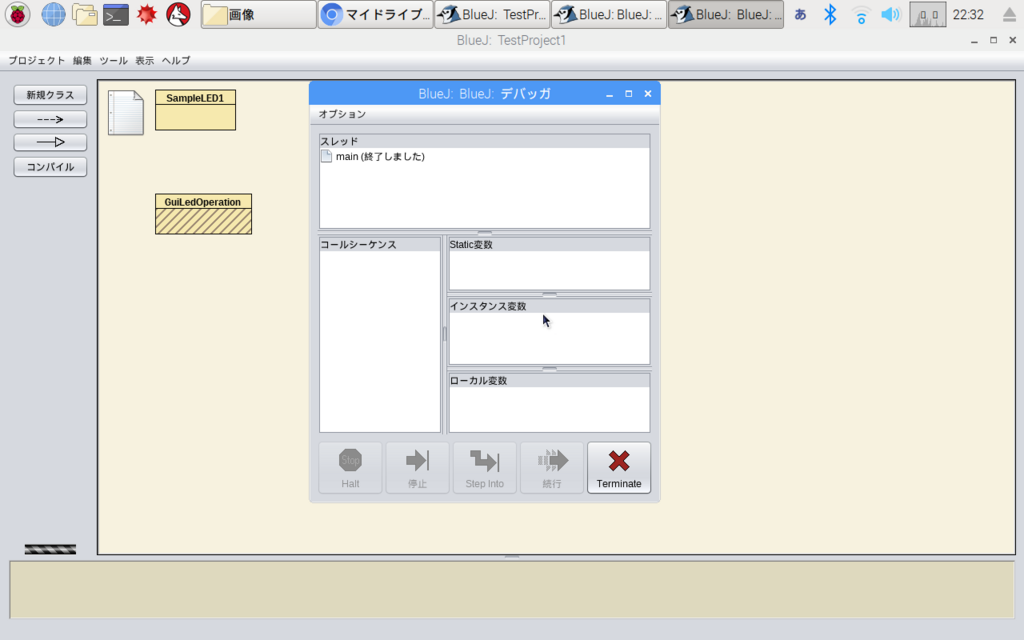1024x640 pixels.
Task: Minimize the debugger window
Action: (x=609, y=94)
